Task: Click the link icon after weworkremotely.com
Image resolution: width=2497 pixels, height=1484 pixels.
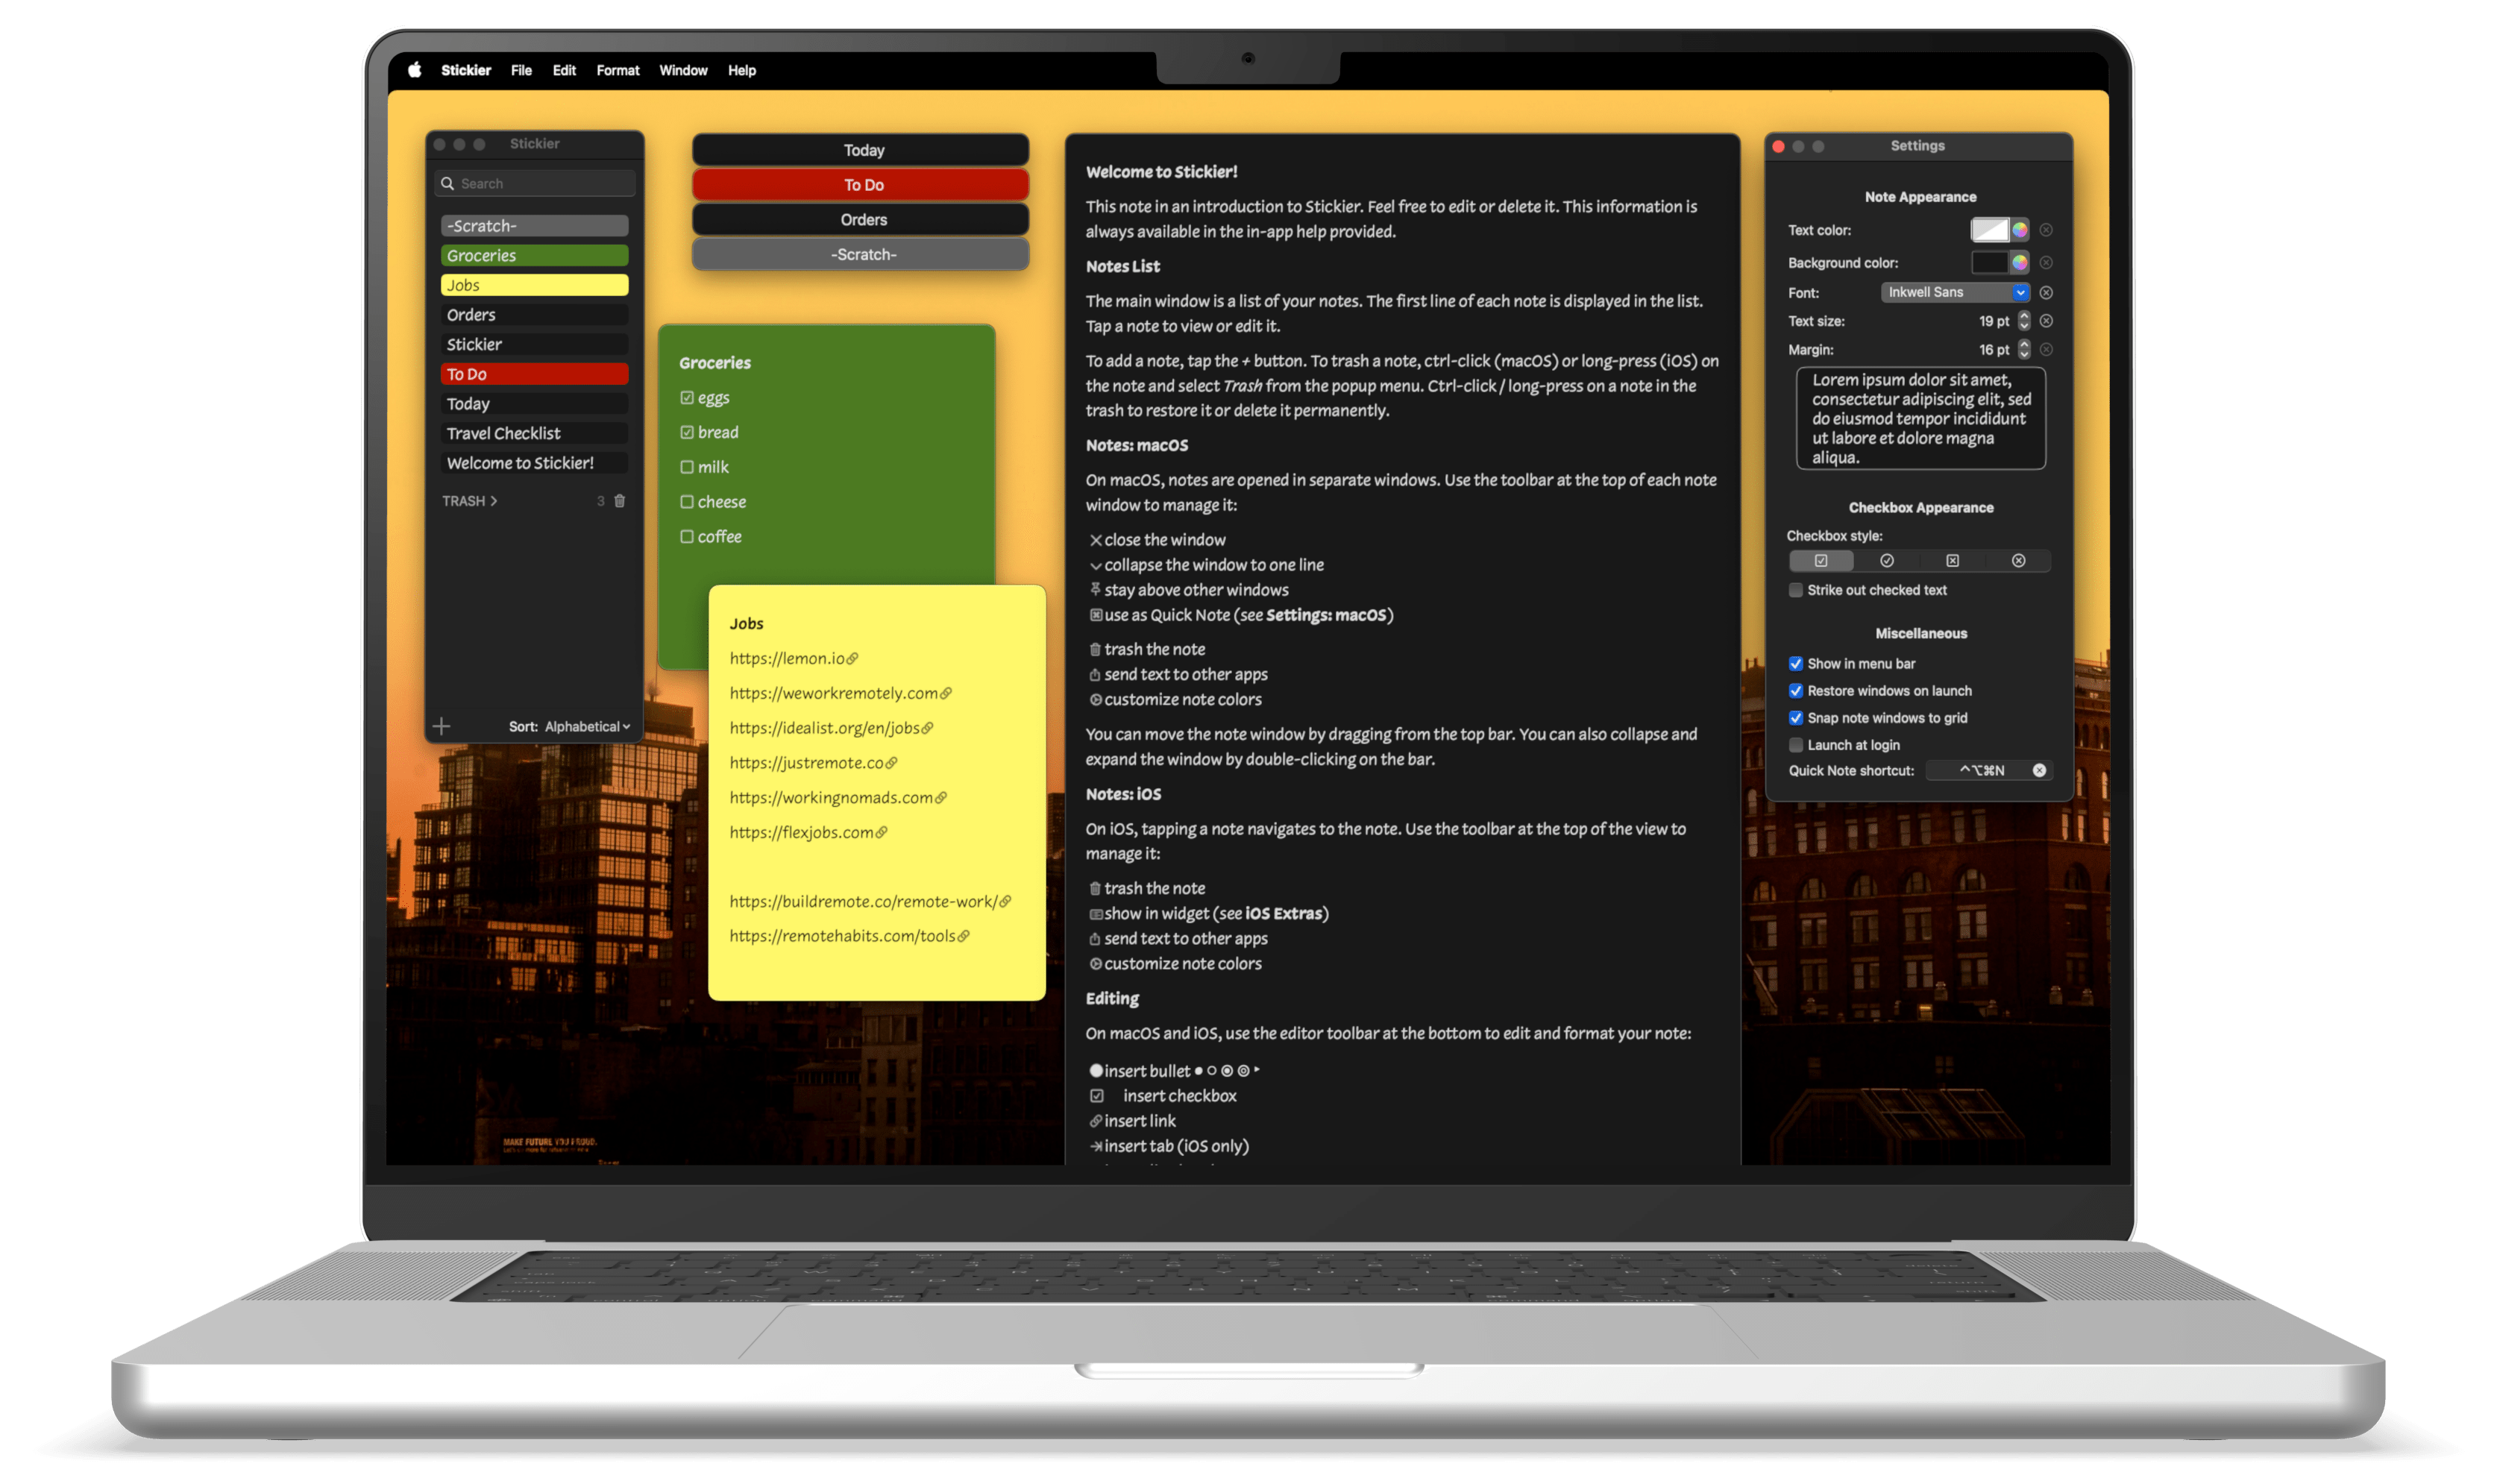Action: (x=946, y=694)
